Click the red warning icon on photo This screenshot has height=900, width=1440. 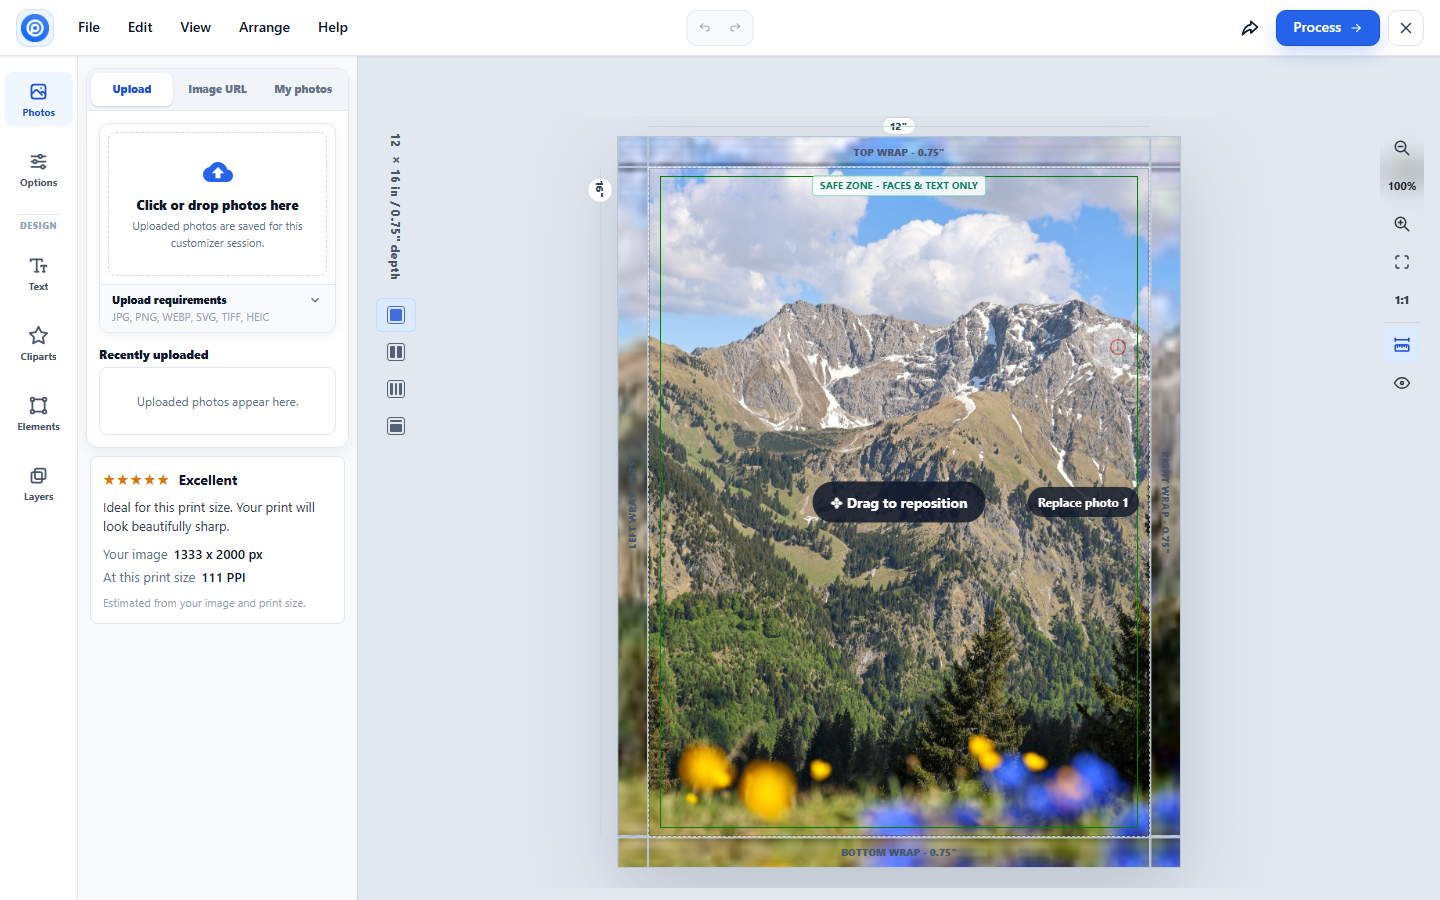click(1118, 346)
